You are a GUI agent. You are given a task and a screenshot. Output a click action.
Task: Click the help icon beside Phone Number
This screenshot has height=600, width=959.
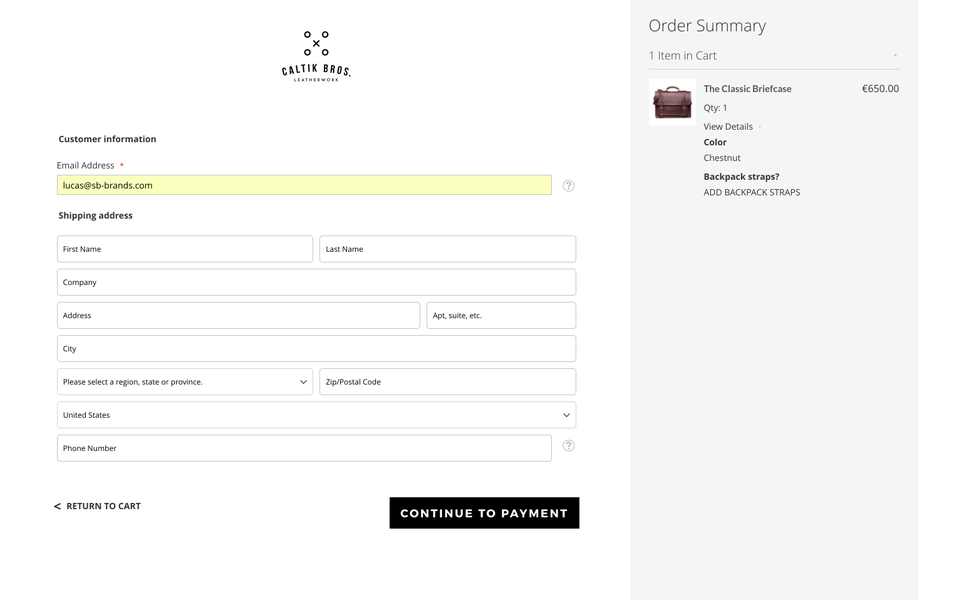coord(568,446)
